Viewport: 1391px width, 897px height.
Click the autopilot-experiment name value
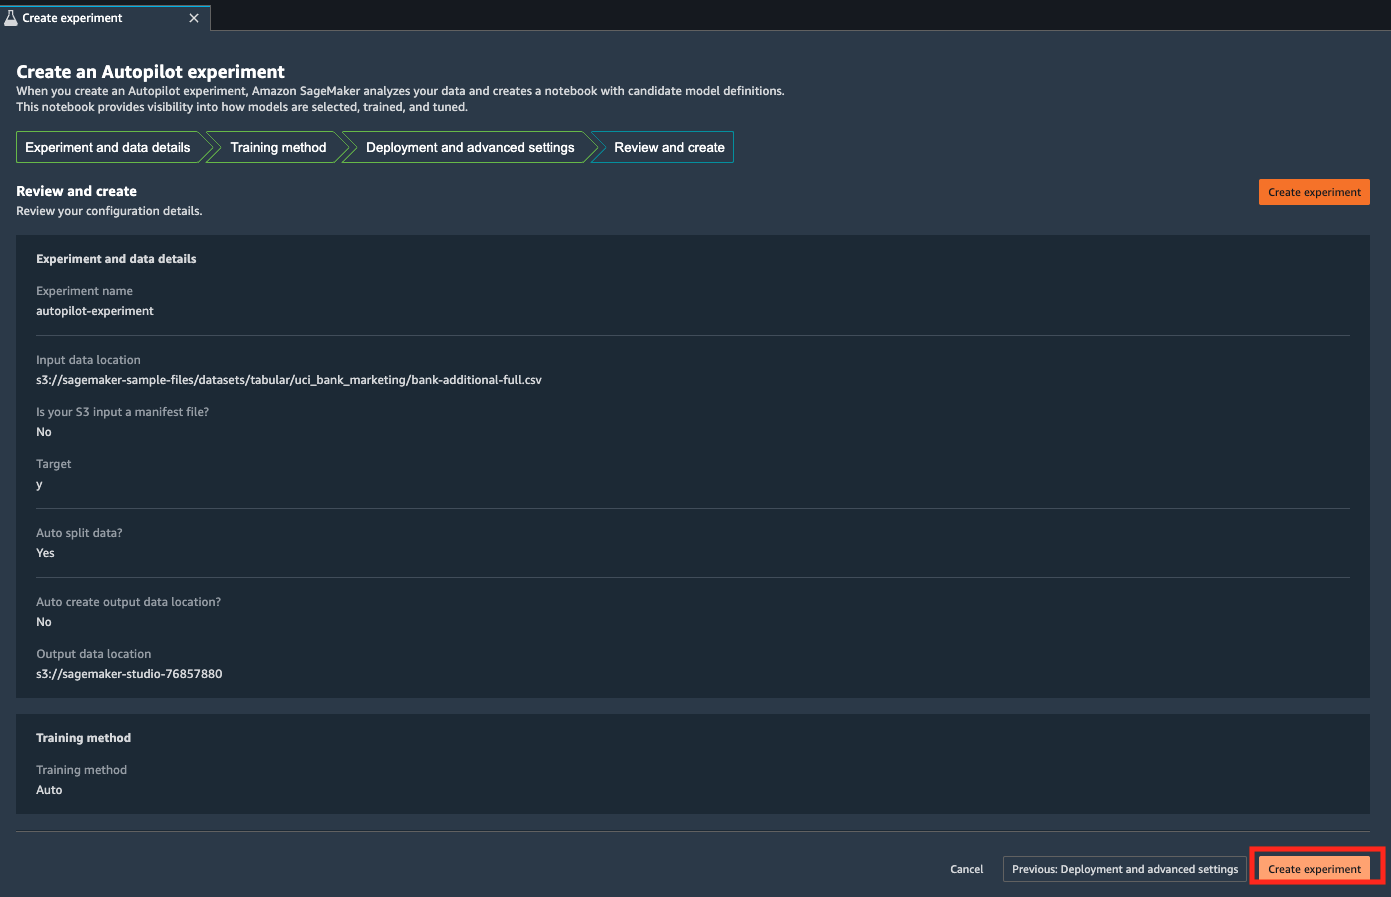95,311
